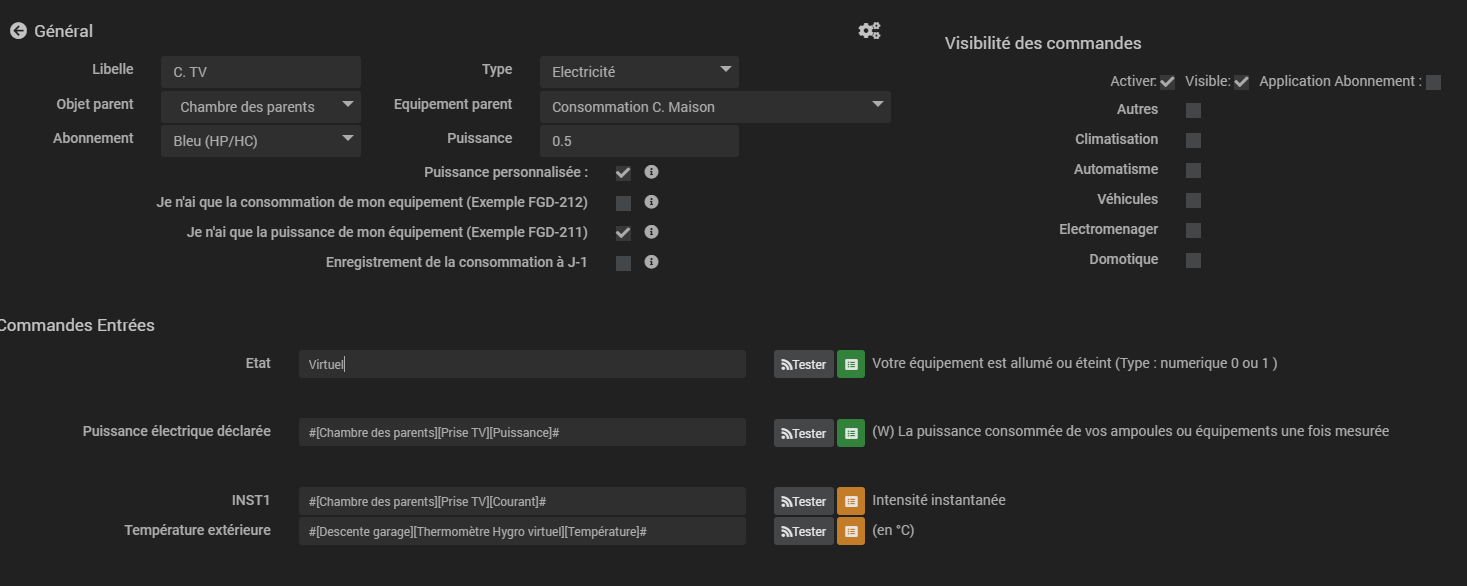Click the back arrow icon next to Général
This screenshot has width=1467, height=586.
coord(18,31)
